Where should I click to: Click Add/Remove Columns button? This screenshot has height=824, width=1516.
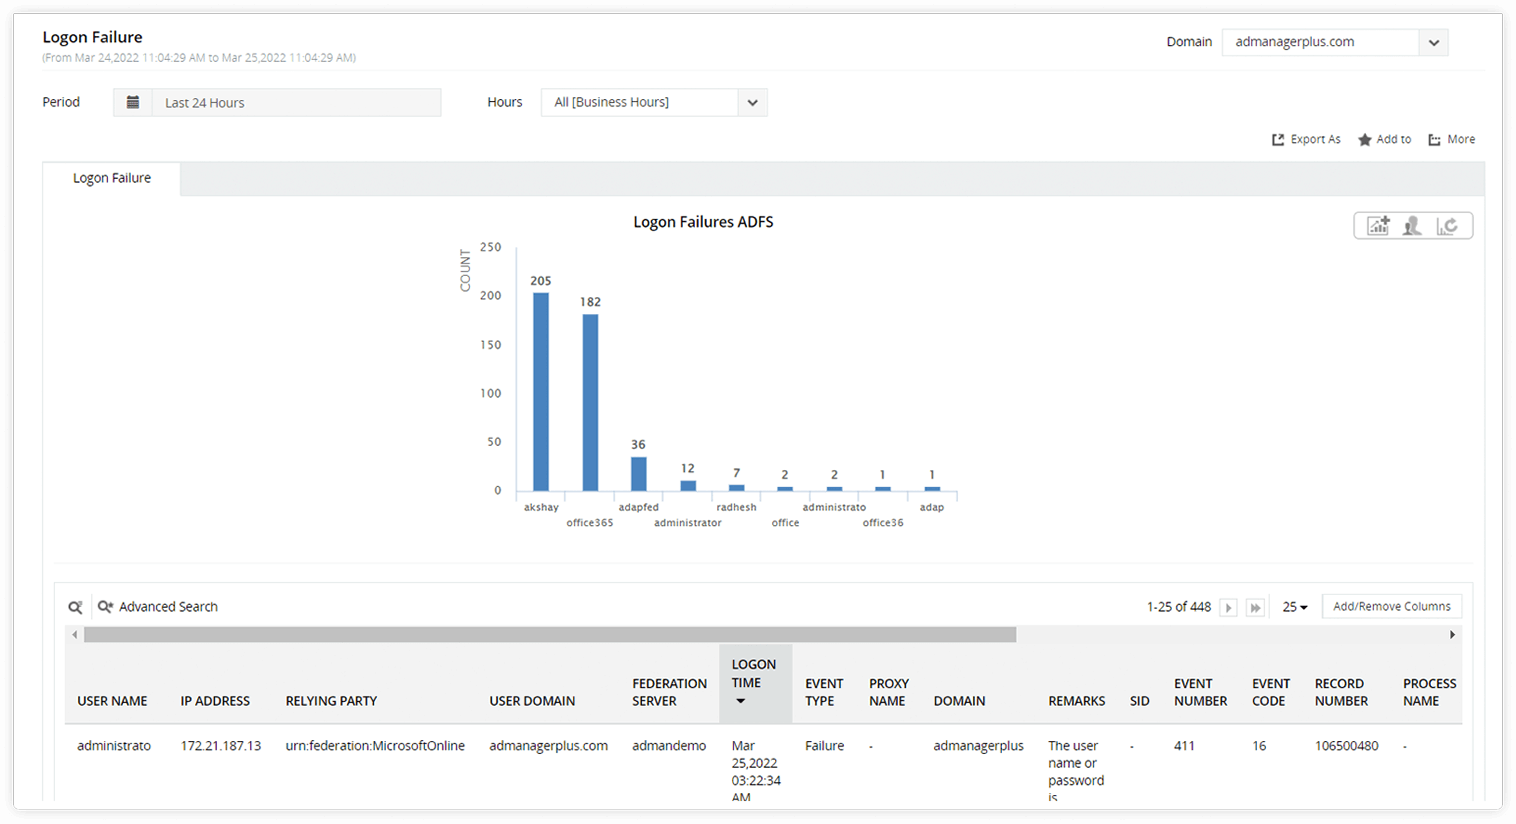(1392, 606)
